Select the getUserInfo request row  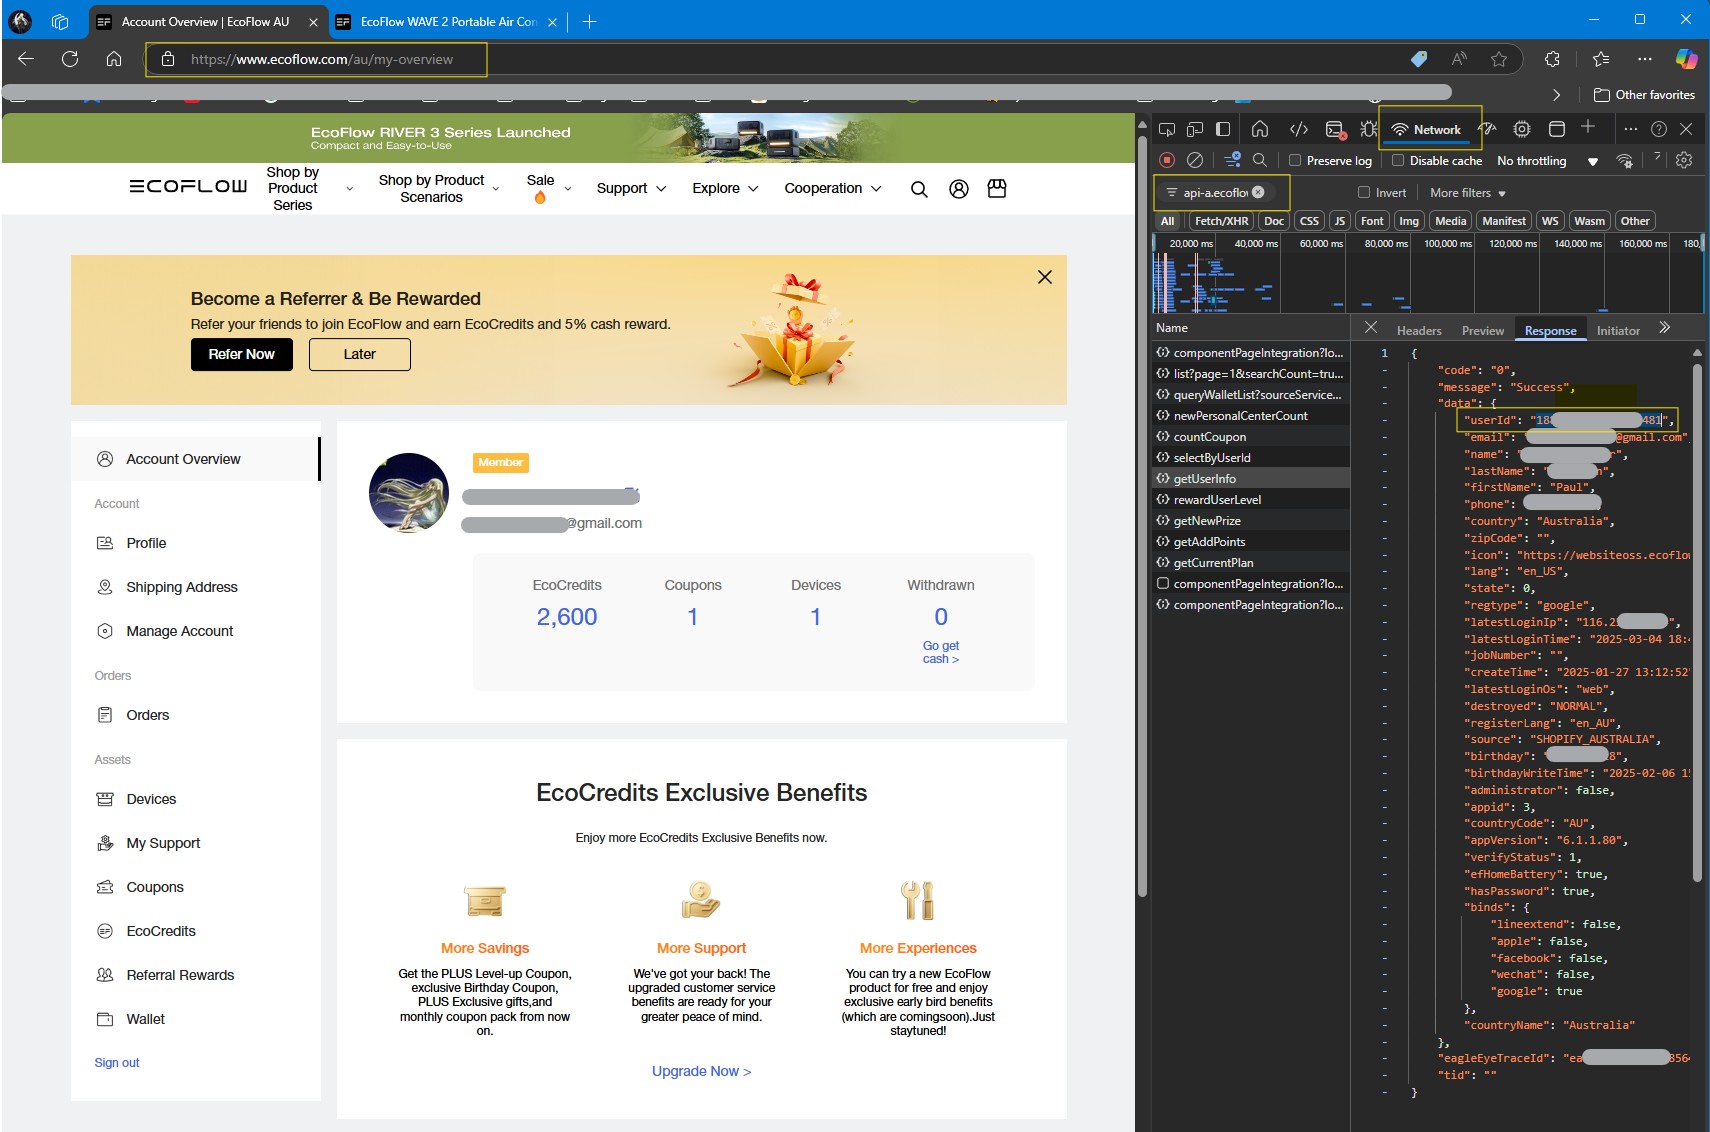coord(1204,478)
